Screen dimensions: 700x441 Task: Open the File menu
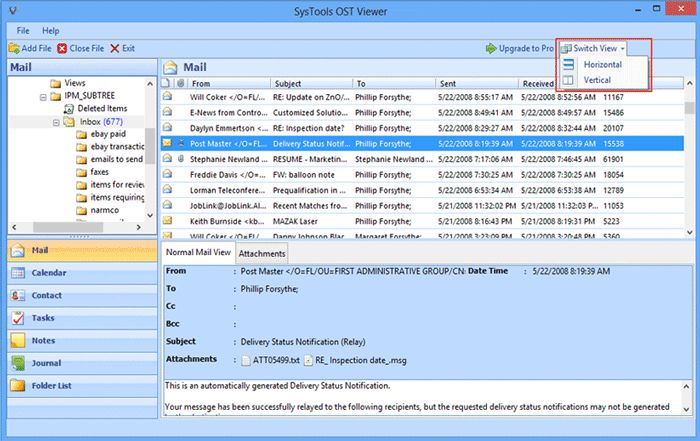[x=23, y=31]
